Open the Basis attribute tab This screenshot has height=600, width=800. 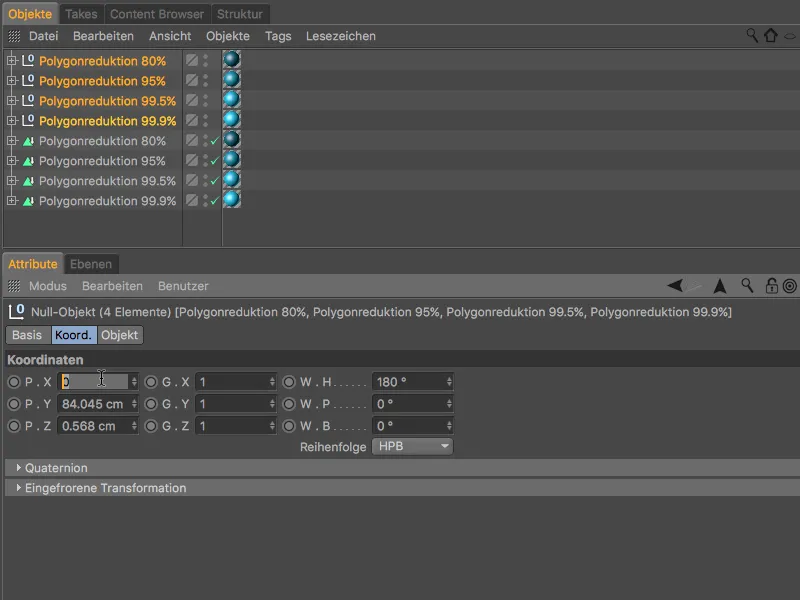[27, 335]
